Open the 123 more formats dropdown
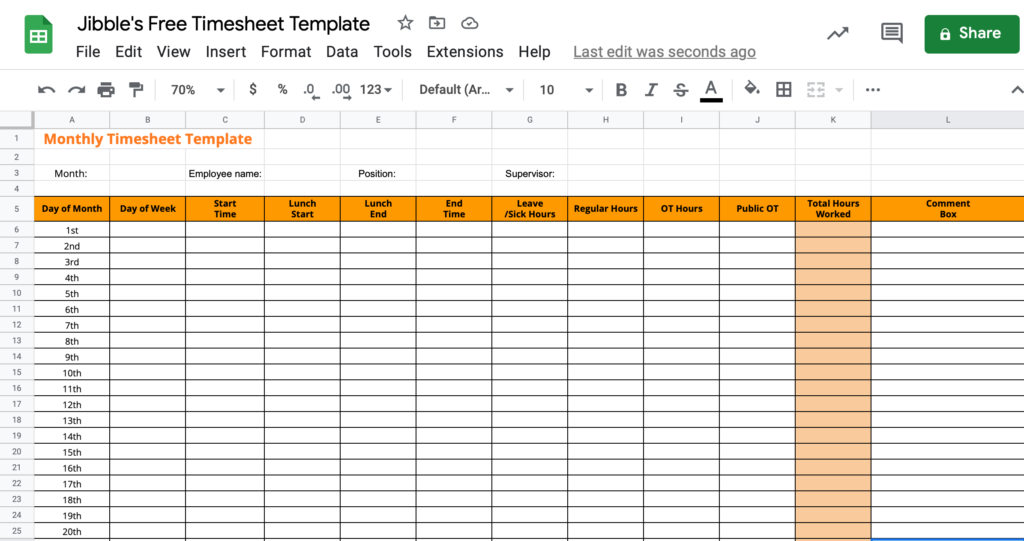This screenshot has width=1024, height=541. coord(376,90)
